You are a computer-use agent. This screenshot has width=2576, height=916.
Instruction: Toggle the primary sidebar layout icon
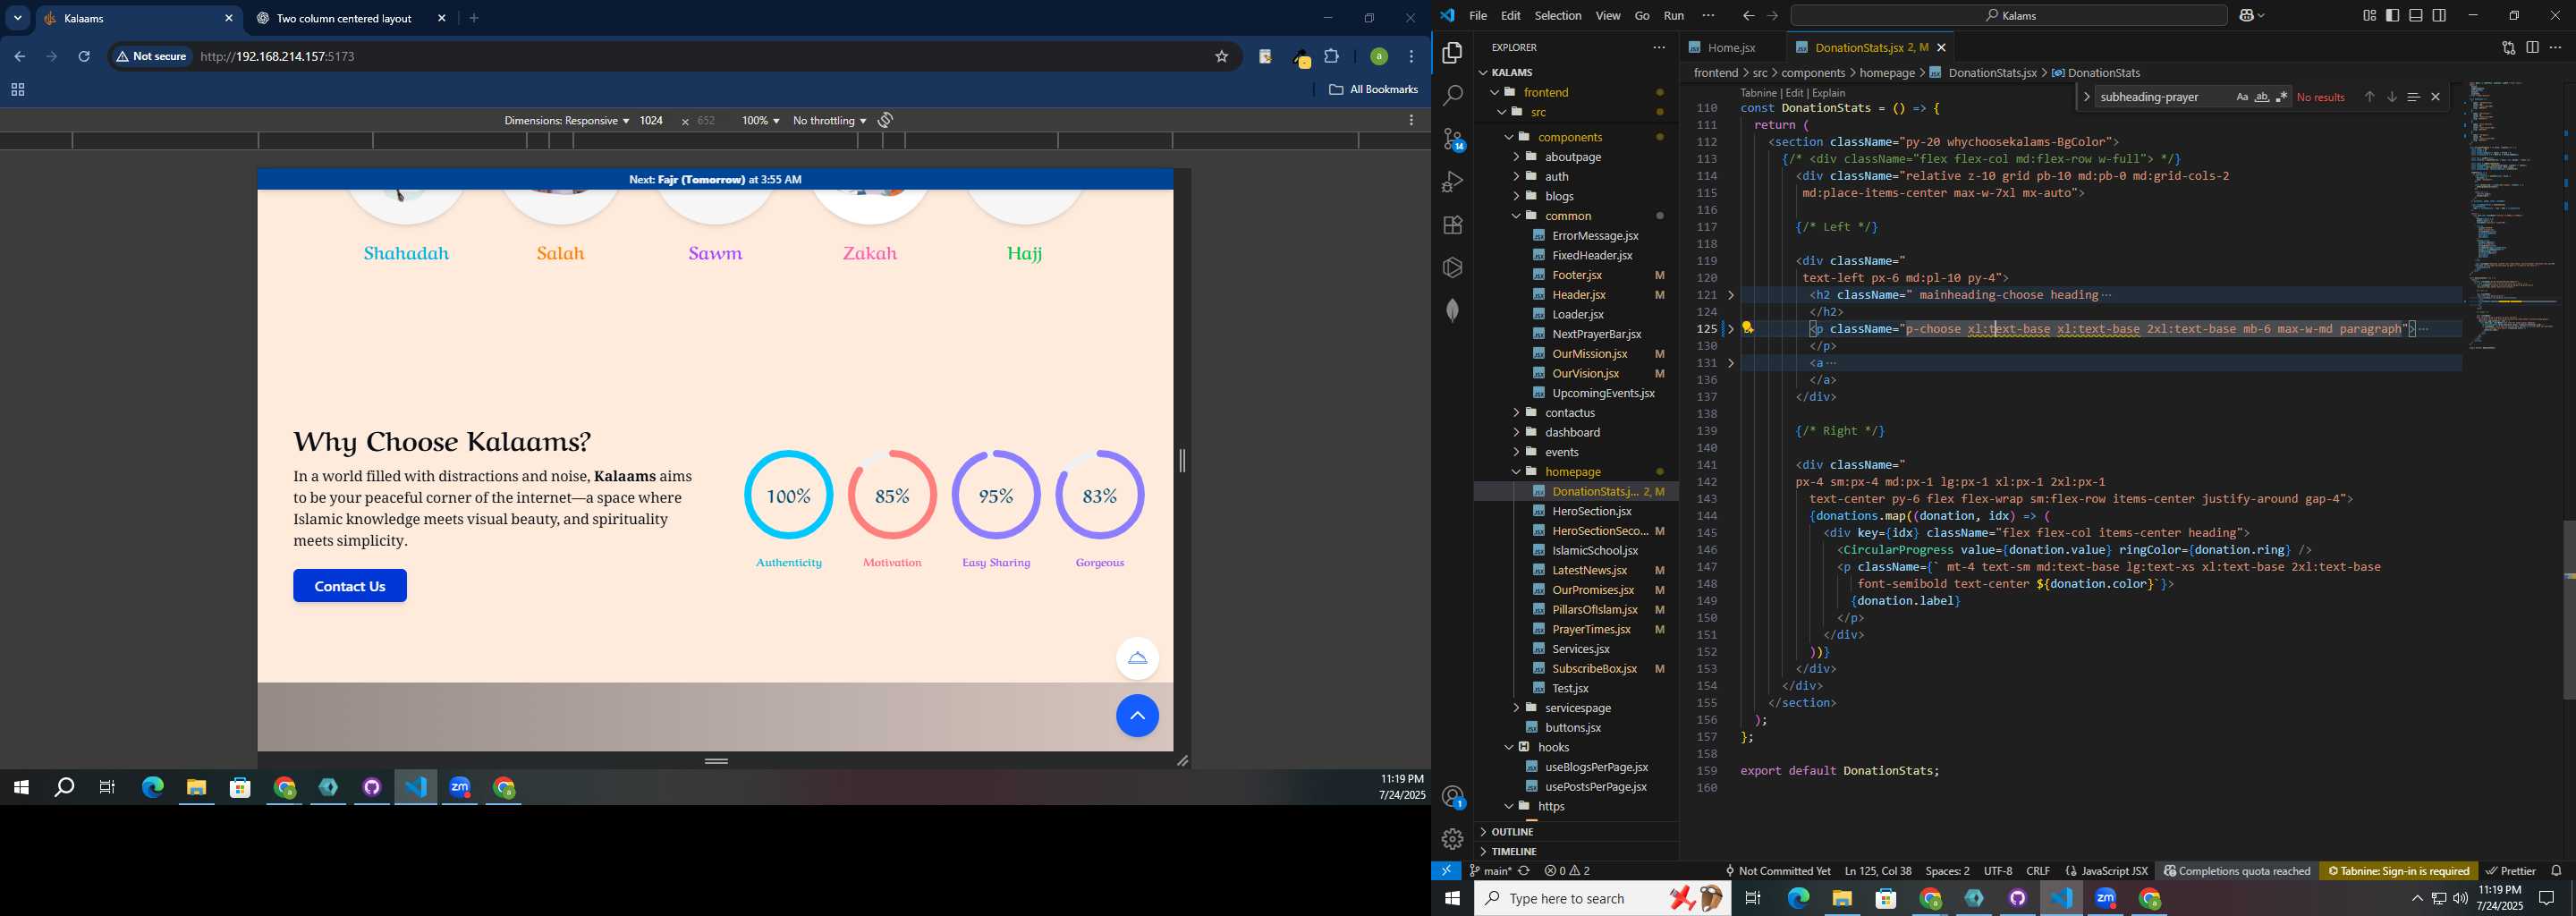point(2392,15)
